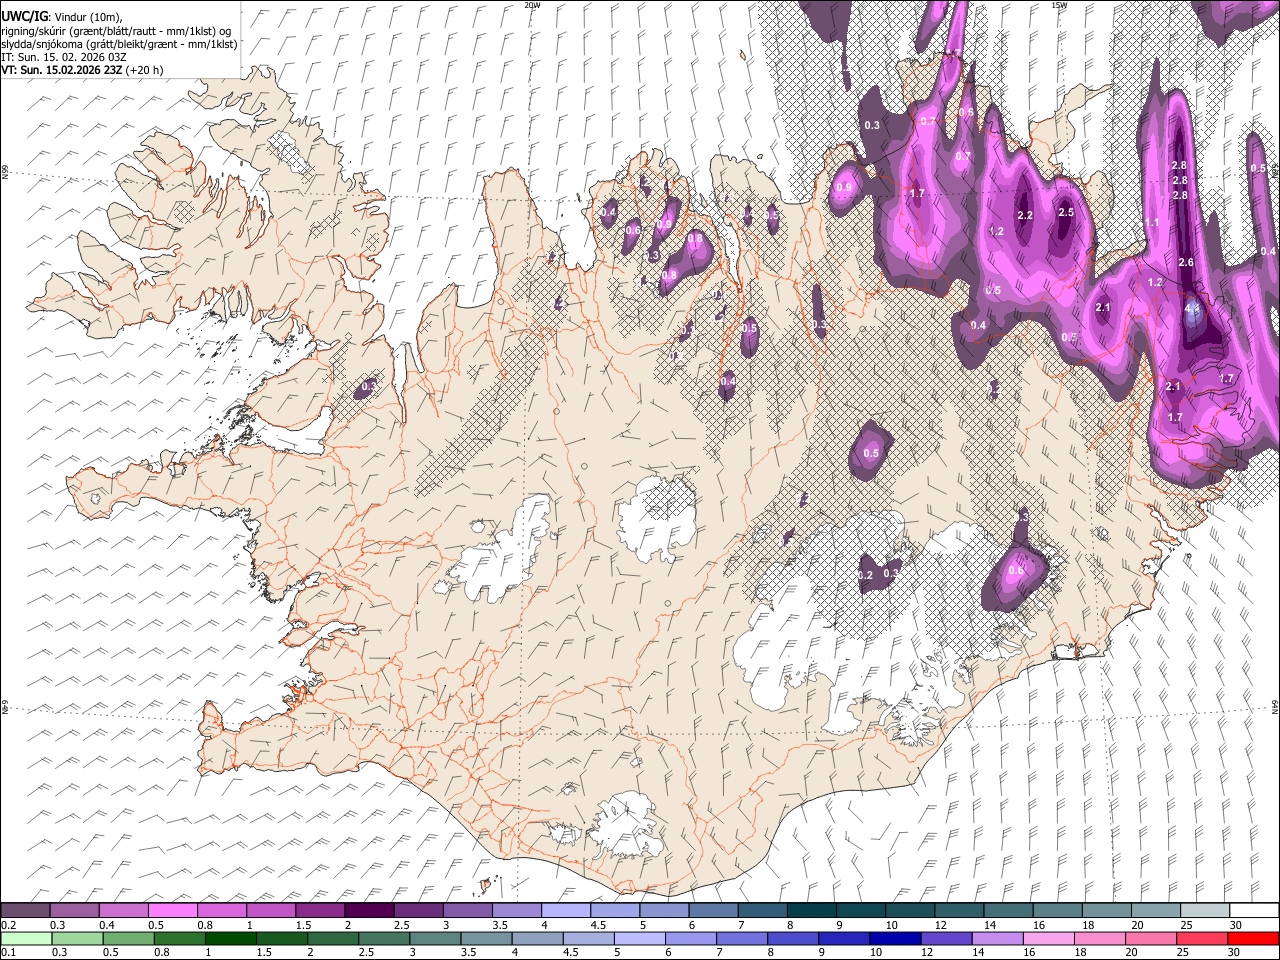
Task: Click the 20W longitude label
Action: (533, 5)
